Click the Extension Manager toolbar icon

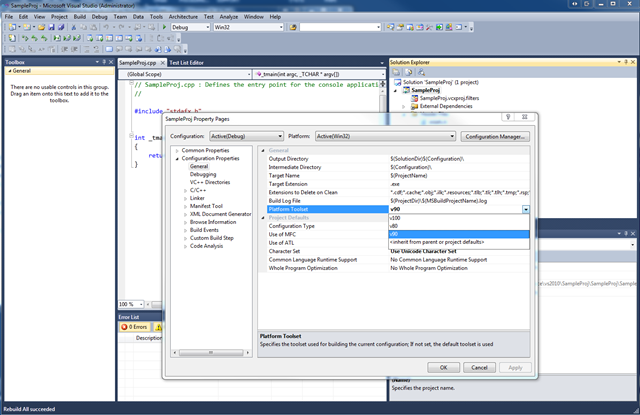pyautogui.click(x=449, y=27)
